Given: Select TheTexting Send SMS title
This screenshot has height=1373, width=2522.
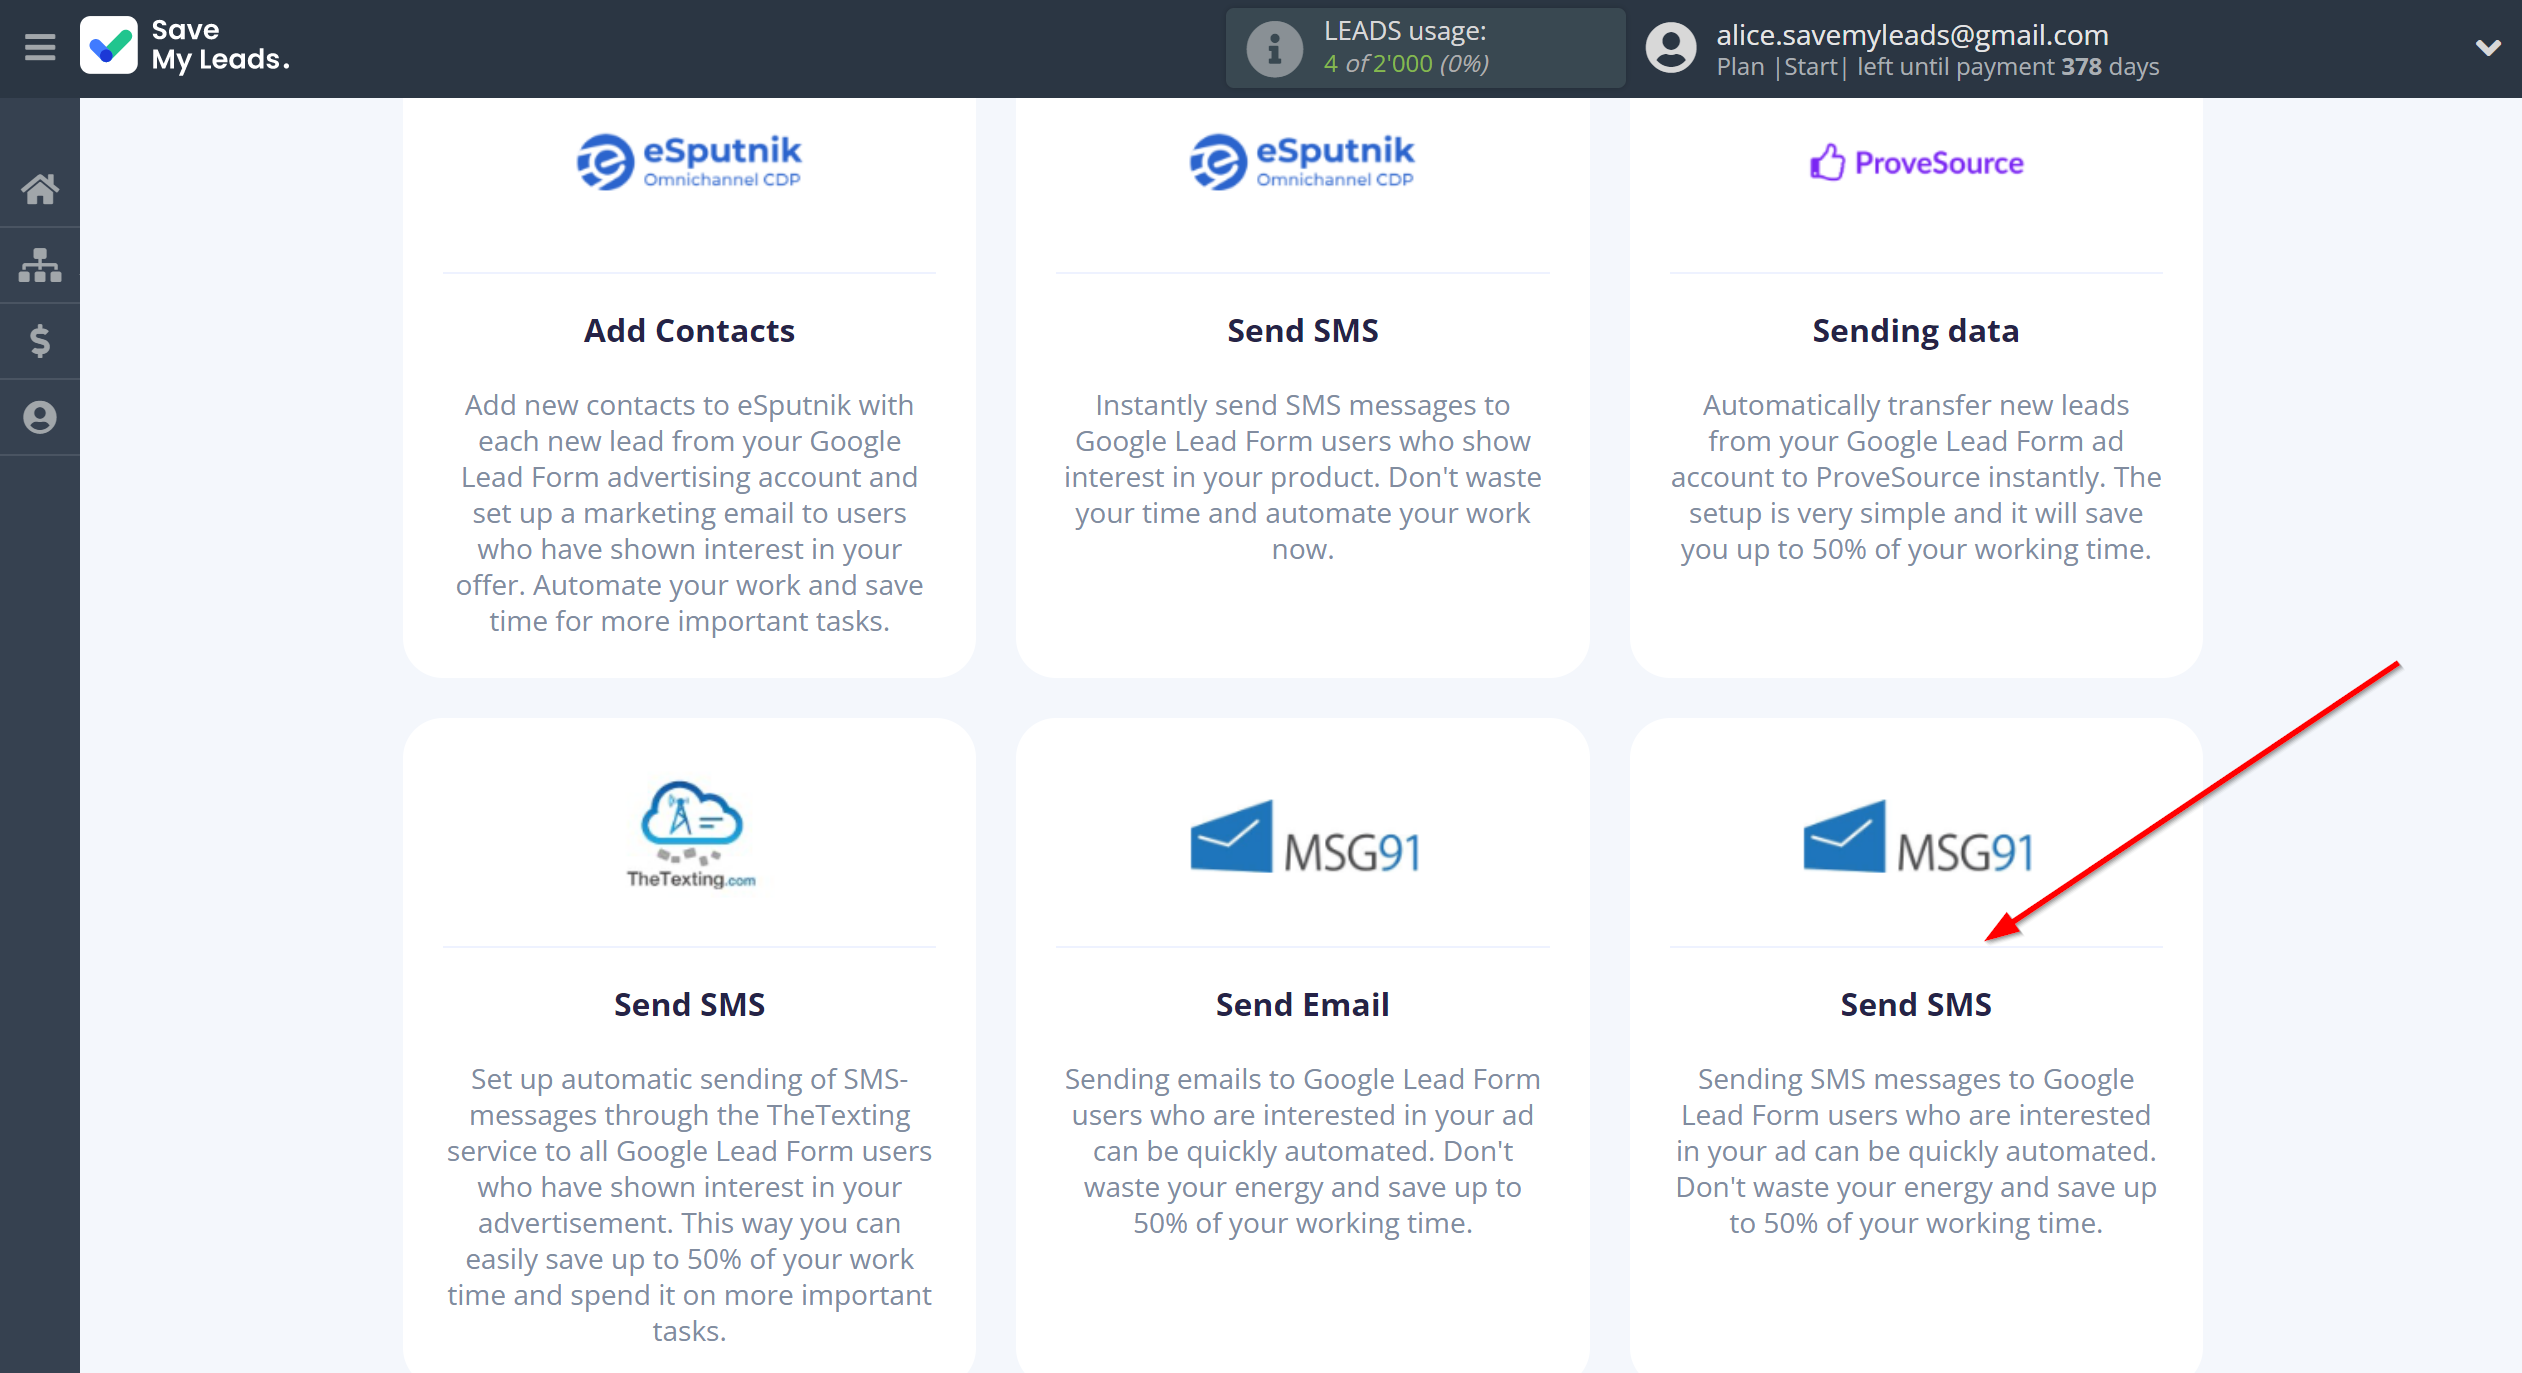Looking at the screenshot, I should [689, 1005].
